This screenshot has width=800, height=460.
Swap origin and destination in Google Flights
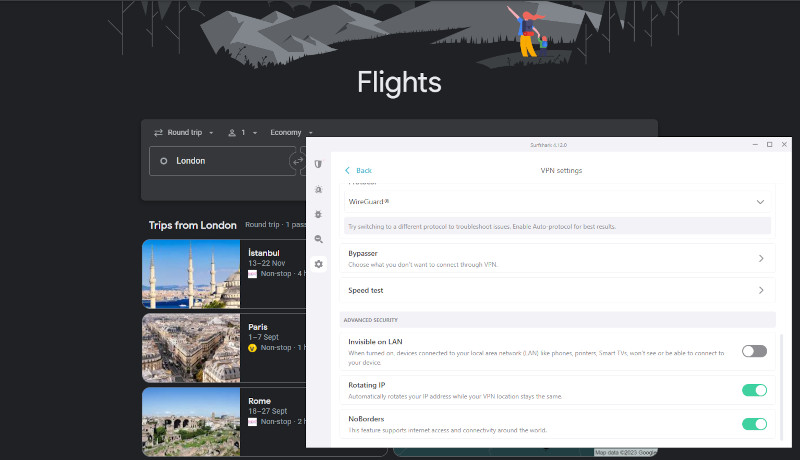[x=298, y=161]
